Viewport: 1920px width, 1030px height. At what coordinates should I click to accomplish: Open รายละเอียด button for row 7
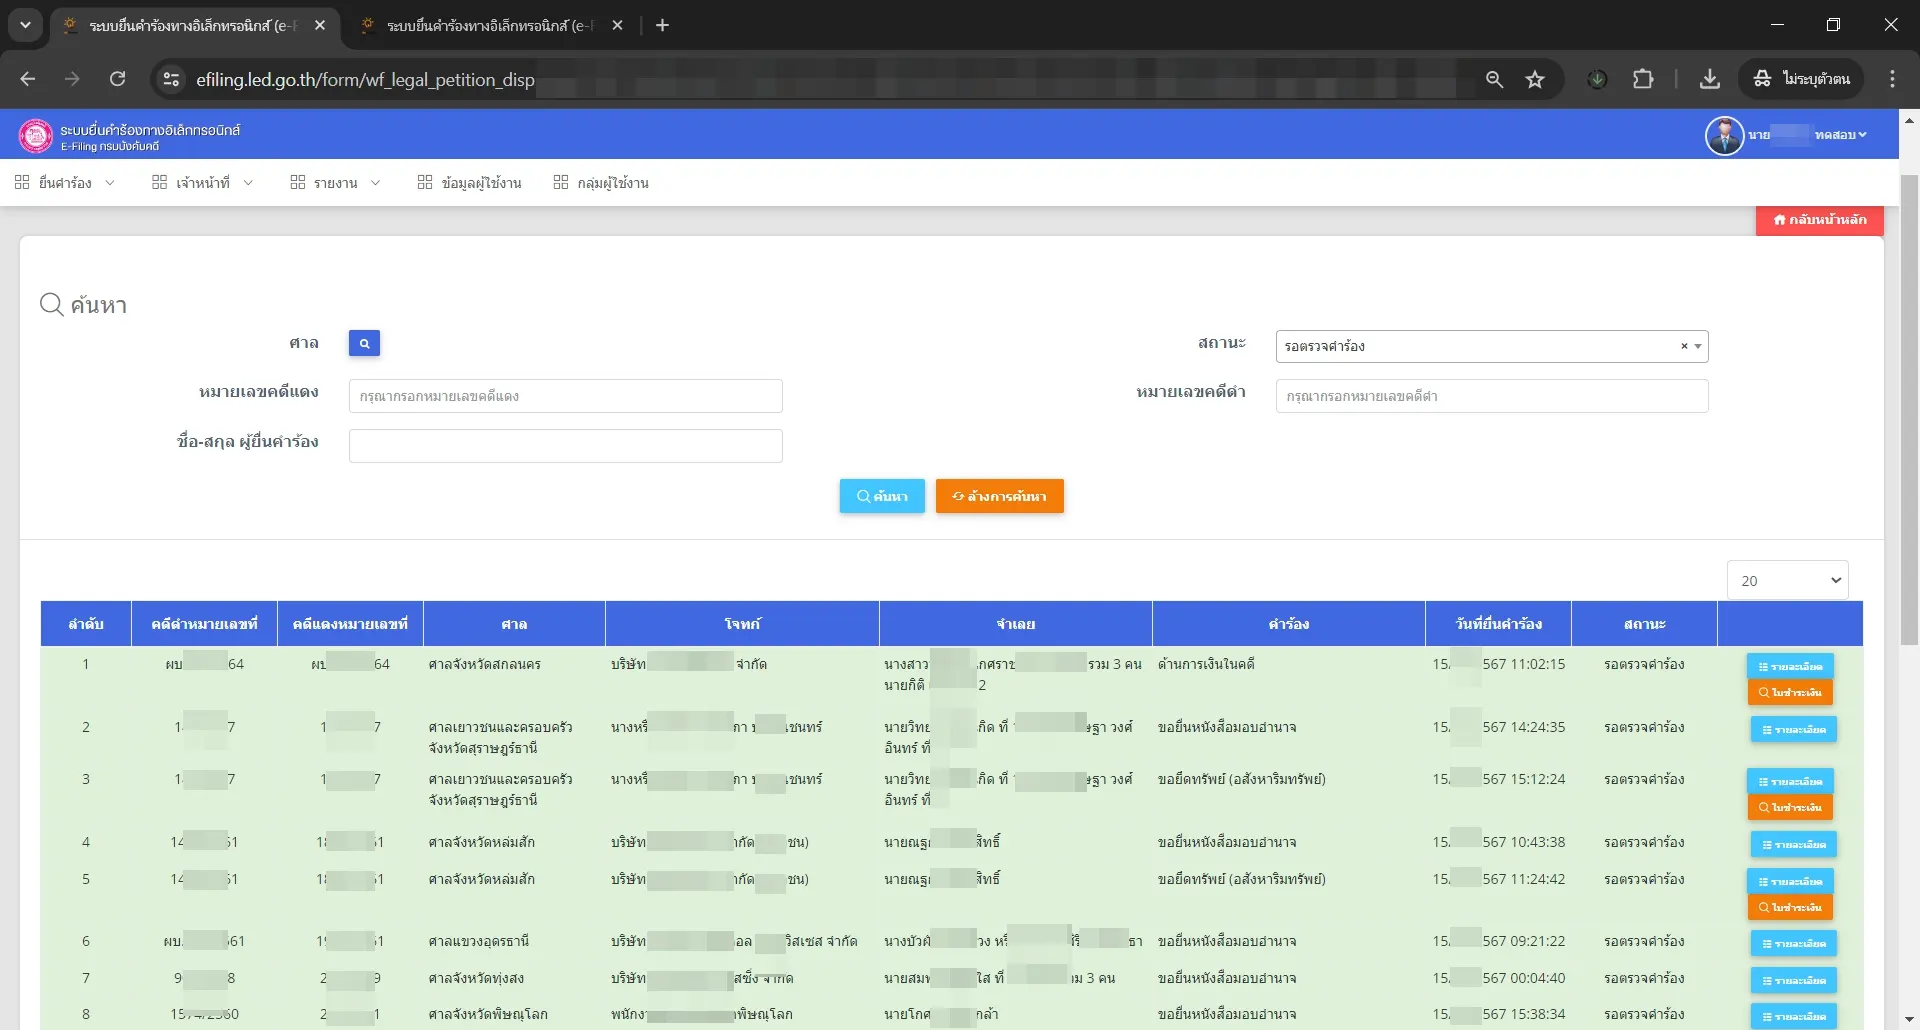(x=1794, y=980)
